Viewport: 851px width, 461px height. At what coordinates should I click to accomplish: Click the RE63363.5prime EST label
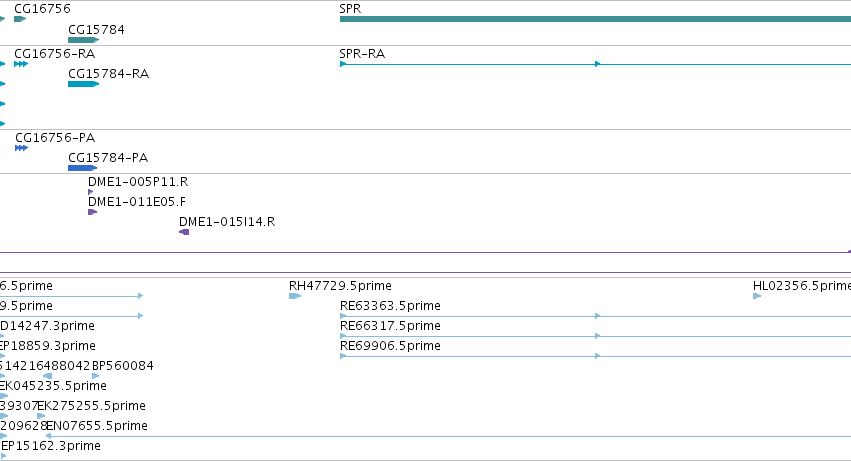tap(390, 306)
